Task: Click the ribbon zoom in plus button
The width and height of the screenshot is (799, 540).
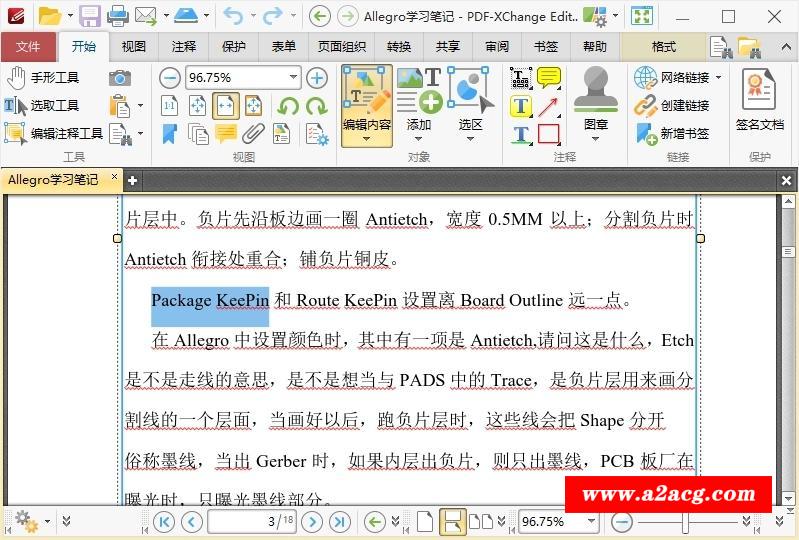Action: pyautogui.click(x=317, y=78)
